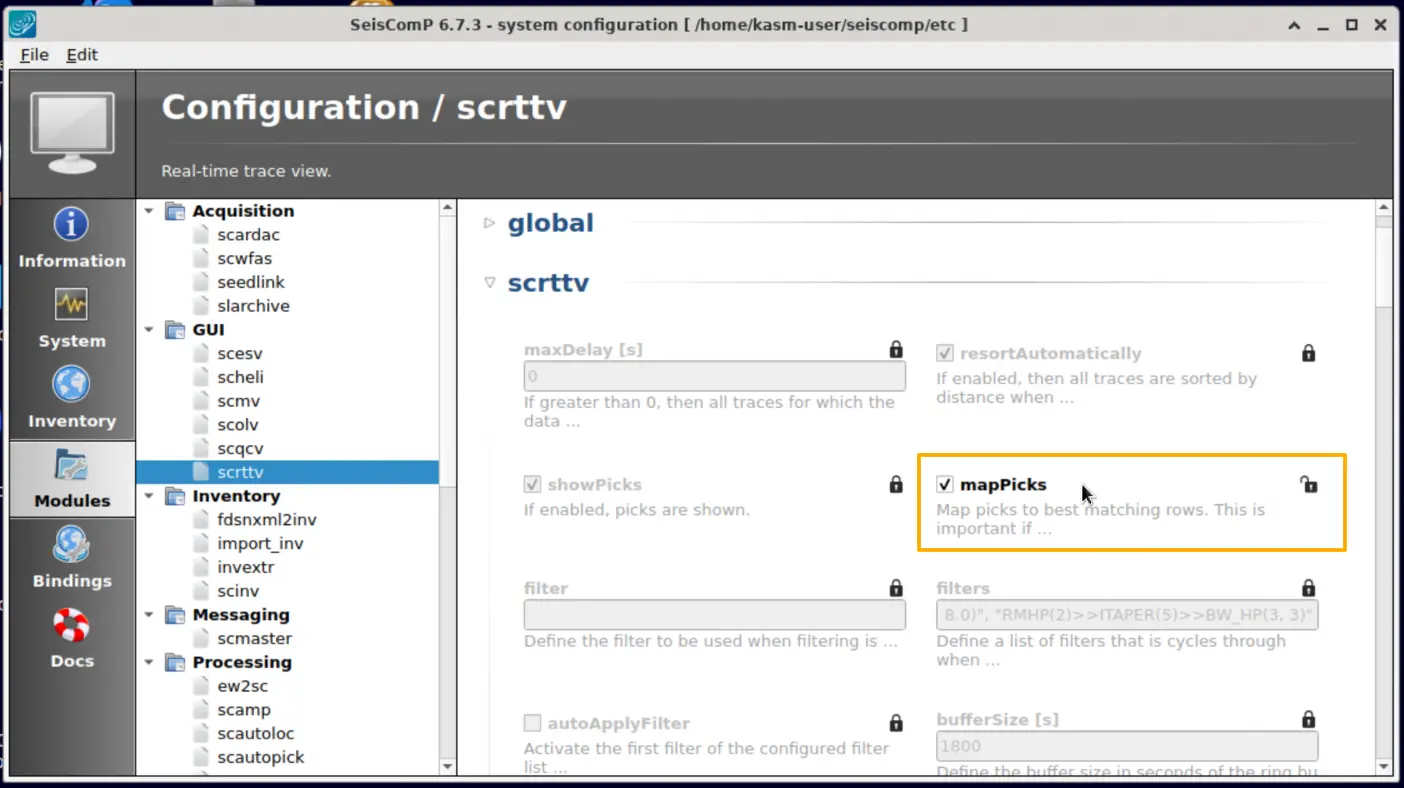Click the Messaging folder icon
The height and width of the screenshot is (788, 1404).
tap(175, 615)
